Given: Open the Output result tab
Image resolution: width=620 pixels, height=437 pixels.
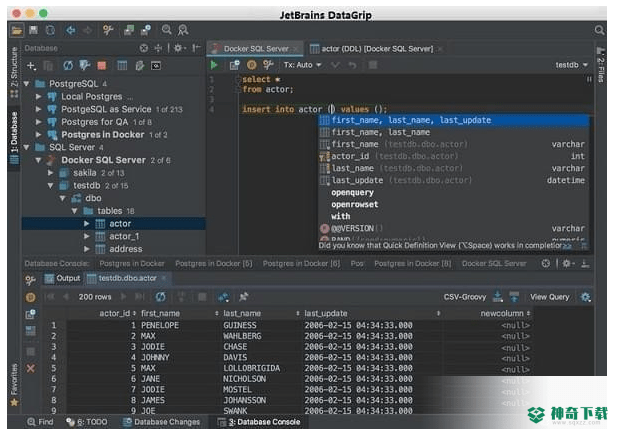Looking at the screenshot, I should tap(62, 278).
